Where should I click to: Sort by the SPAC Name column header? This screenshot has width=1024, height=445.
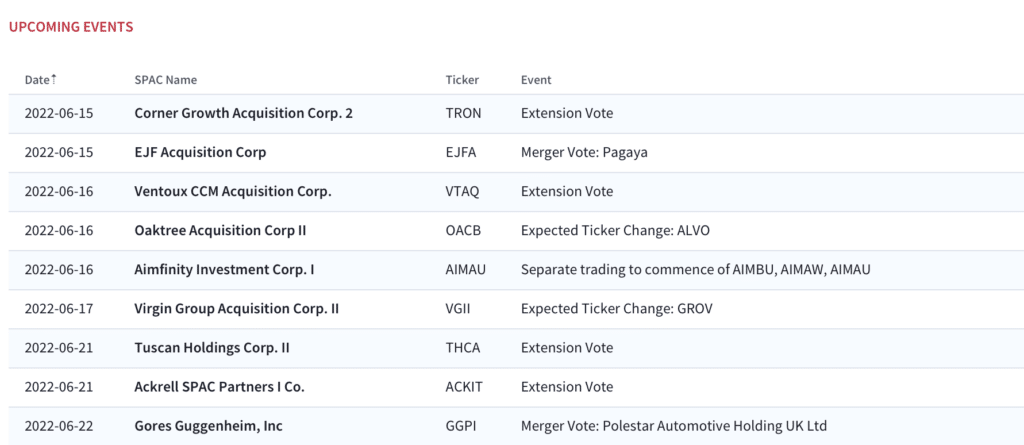[165, 80]
